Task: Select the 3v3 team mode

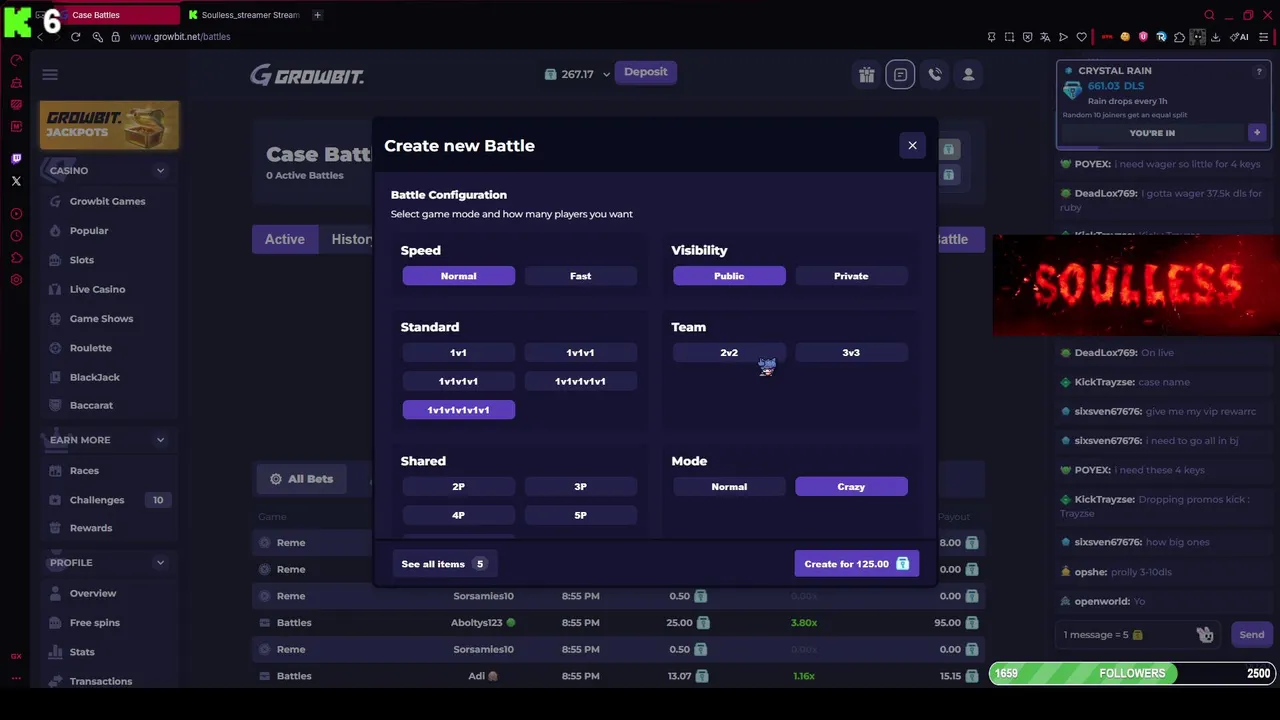Action: (x=851, y=352)
